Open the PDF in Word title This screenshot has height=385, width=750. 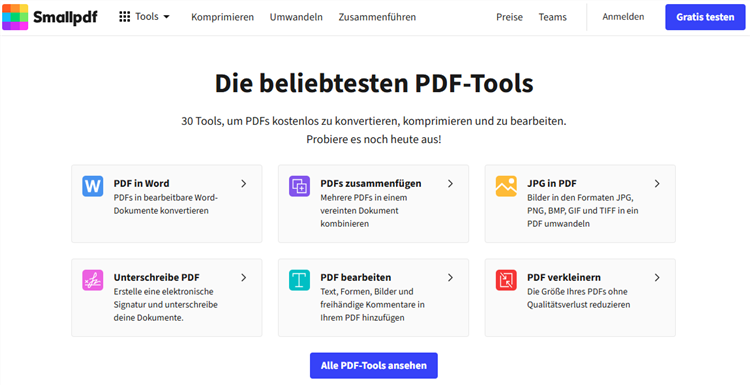point(141,184)
